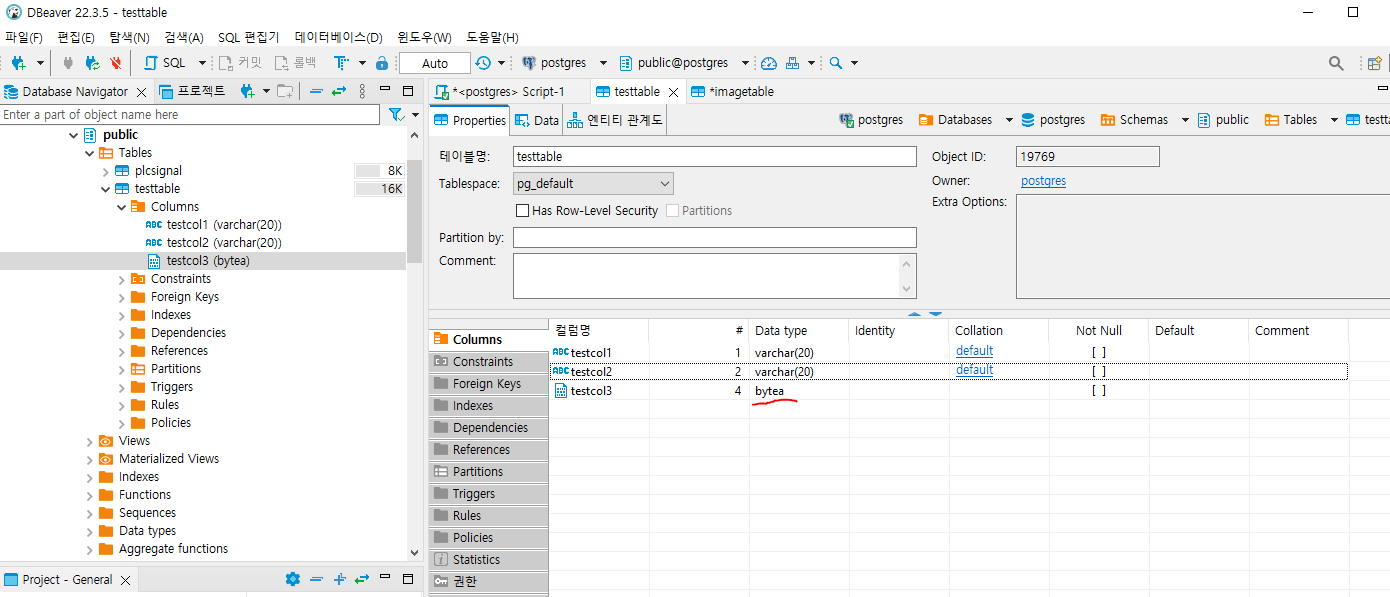Click the red Disconnect plug icon
Viewport: 1390px width, 597px height.
pos(116,63)
